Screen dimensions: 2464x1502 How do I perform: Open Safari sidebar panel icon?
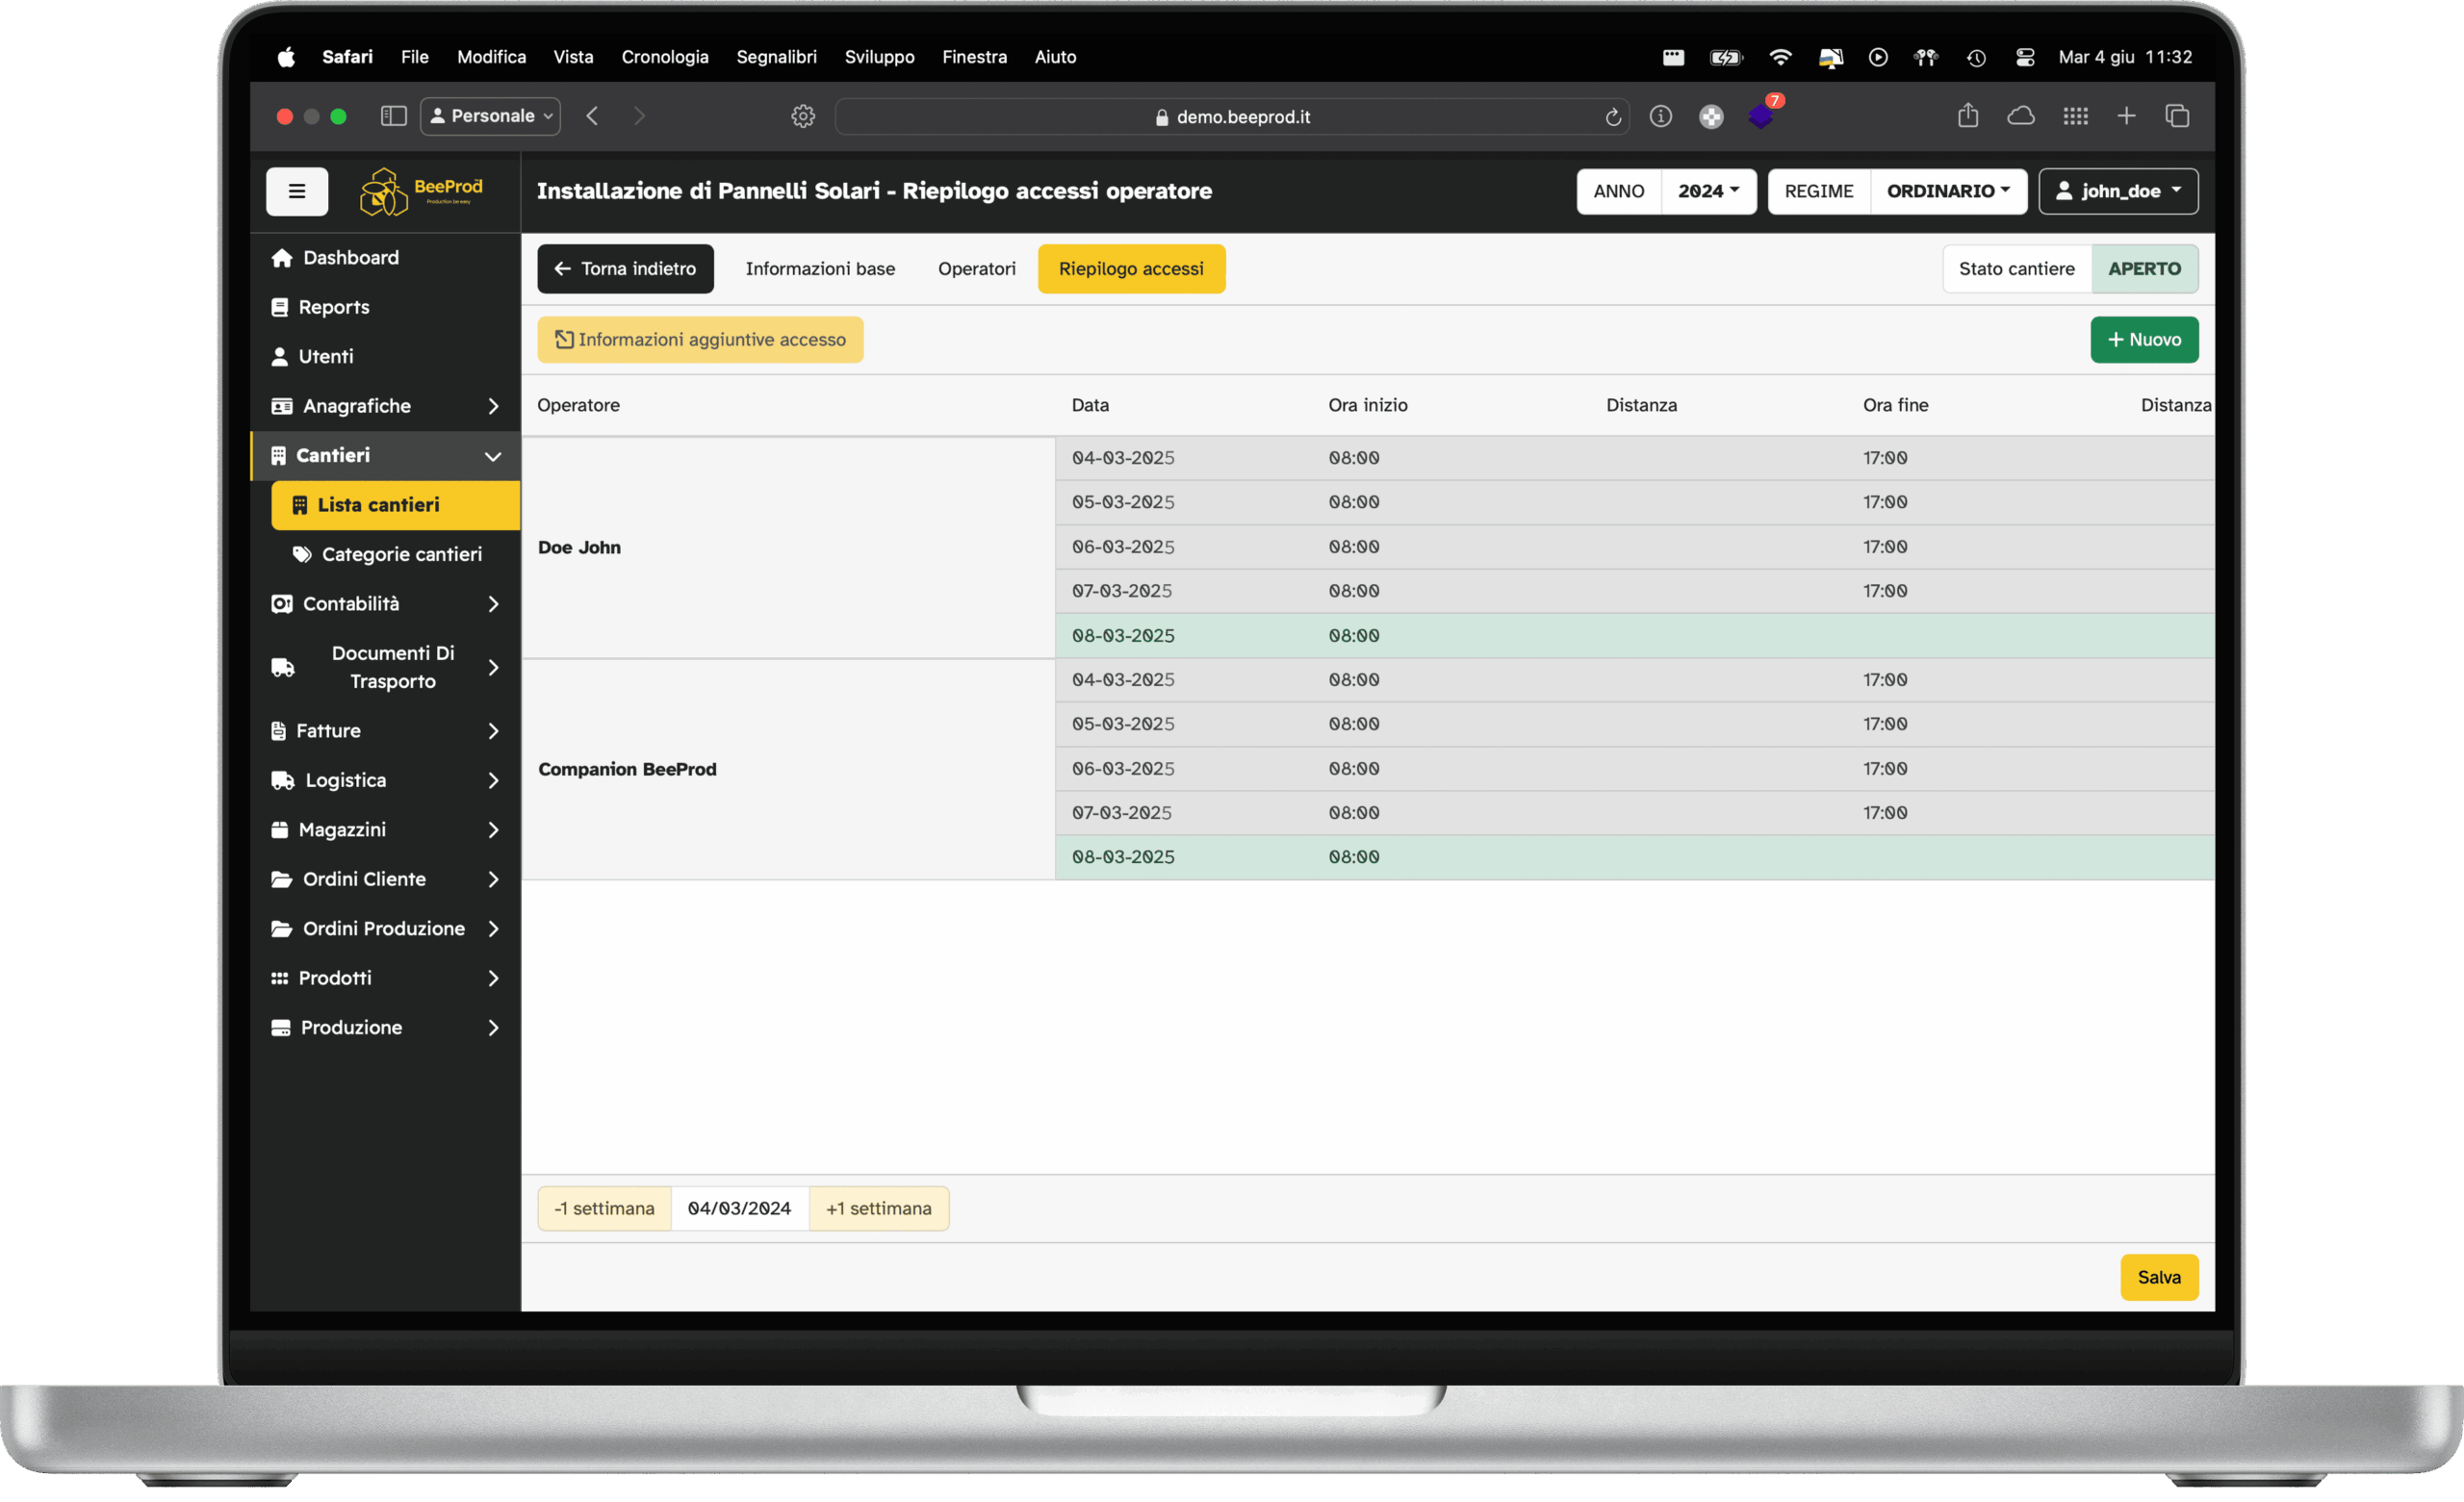click(x=393, y=116)
